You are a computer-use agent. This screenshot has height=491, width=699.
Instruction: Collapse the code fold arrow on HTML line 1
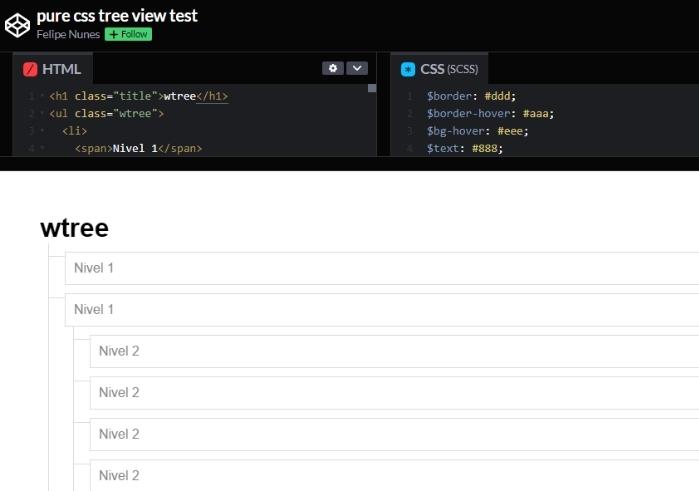(42, 96)
